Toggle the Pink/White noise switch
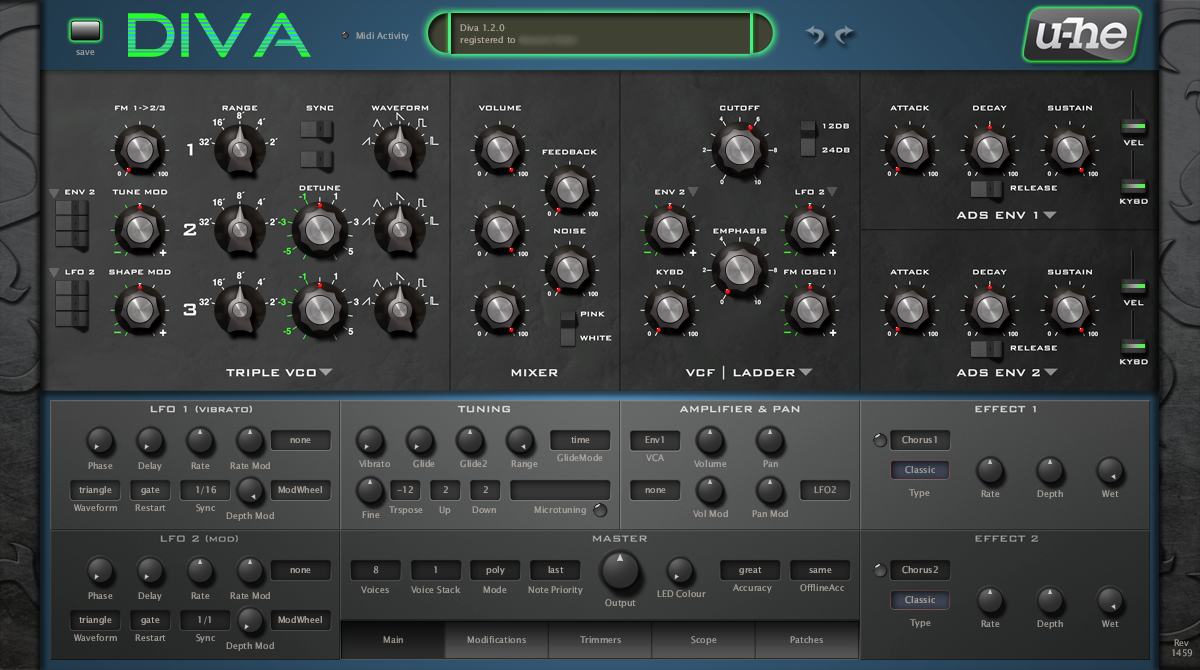 coord(569,327)
